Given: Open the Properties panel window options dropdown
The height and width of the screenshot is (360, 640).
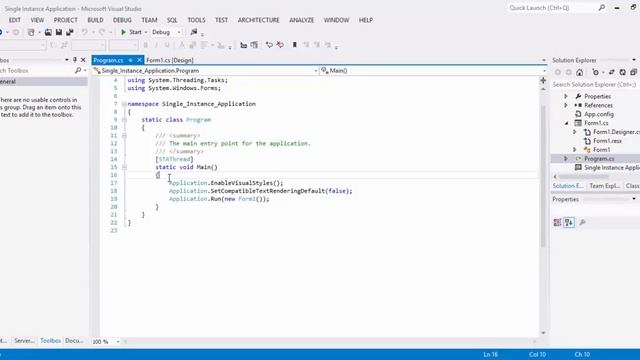Looking at the screenshot, I should (x=634, y=199).
